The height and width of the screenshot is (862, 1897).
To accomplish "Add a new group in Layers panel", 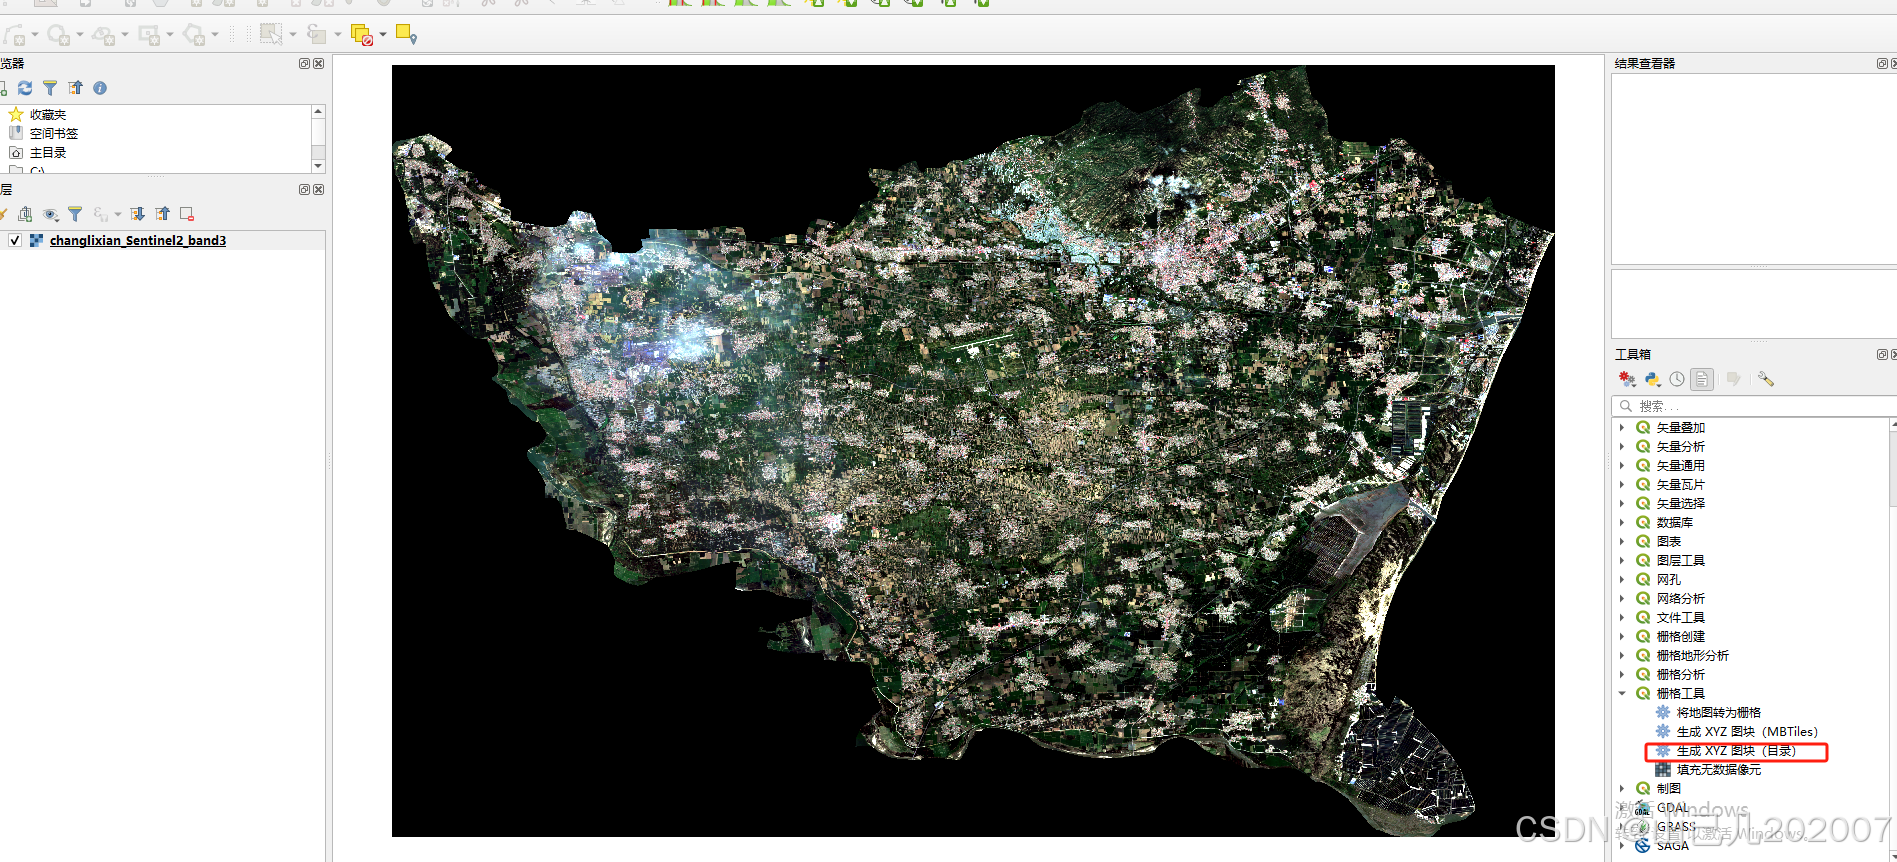I will point(25,214).
